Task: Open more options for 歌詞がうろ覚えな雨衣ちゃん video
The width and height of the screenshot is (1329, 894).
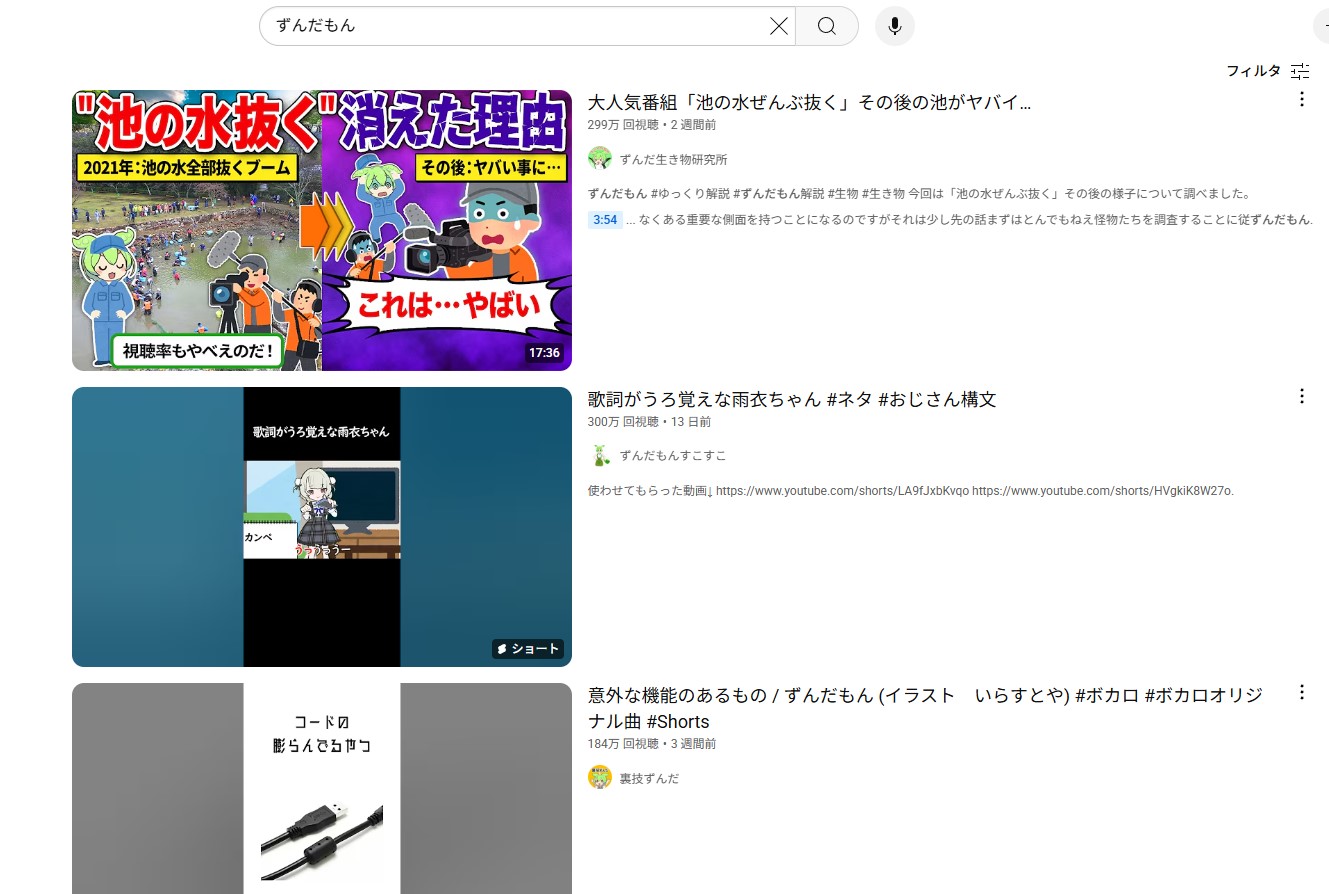Action: (x=1301, y=396)
